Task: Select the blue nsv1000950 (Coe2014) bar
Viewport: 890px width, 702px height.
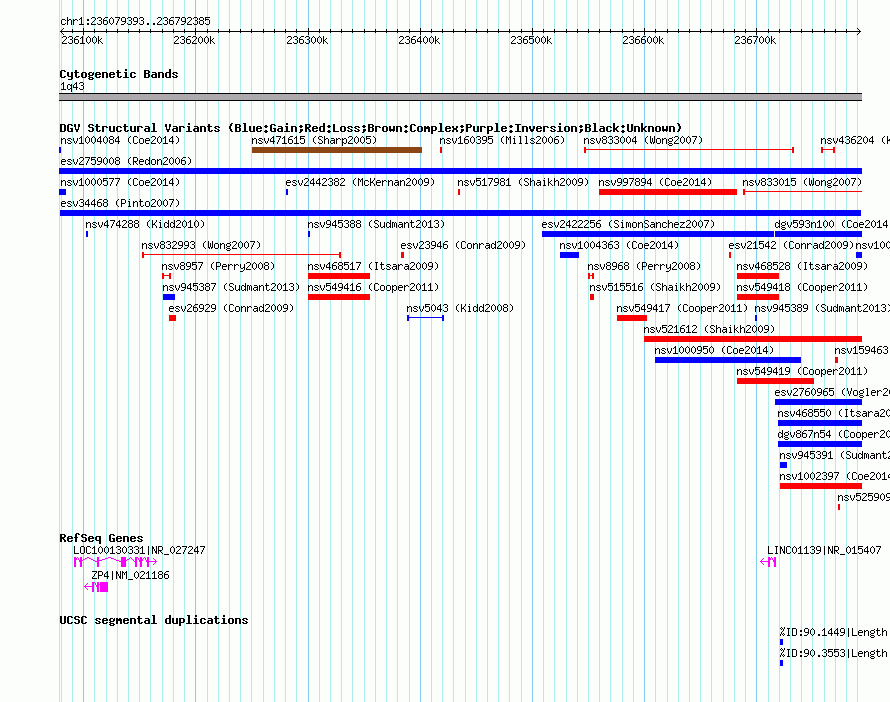Action: (x=728, y=360)
